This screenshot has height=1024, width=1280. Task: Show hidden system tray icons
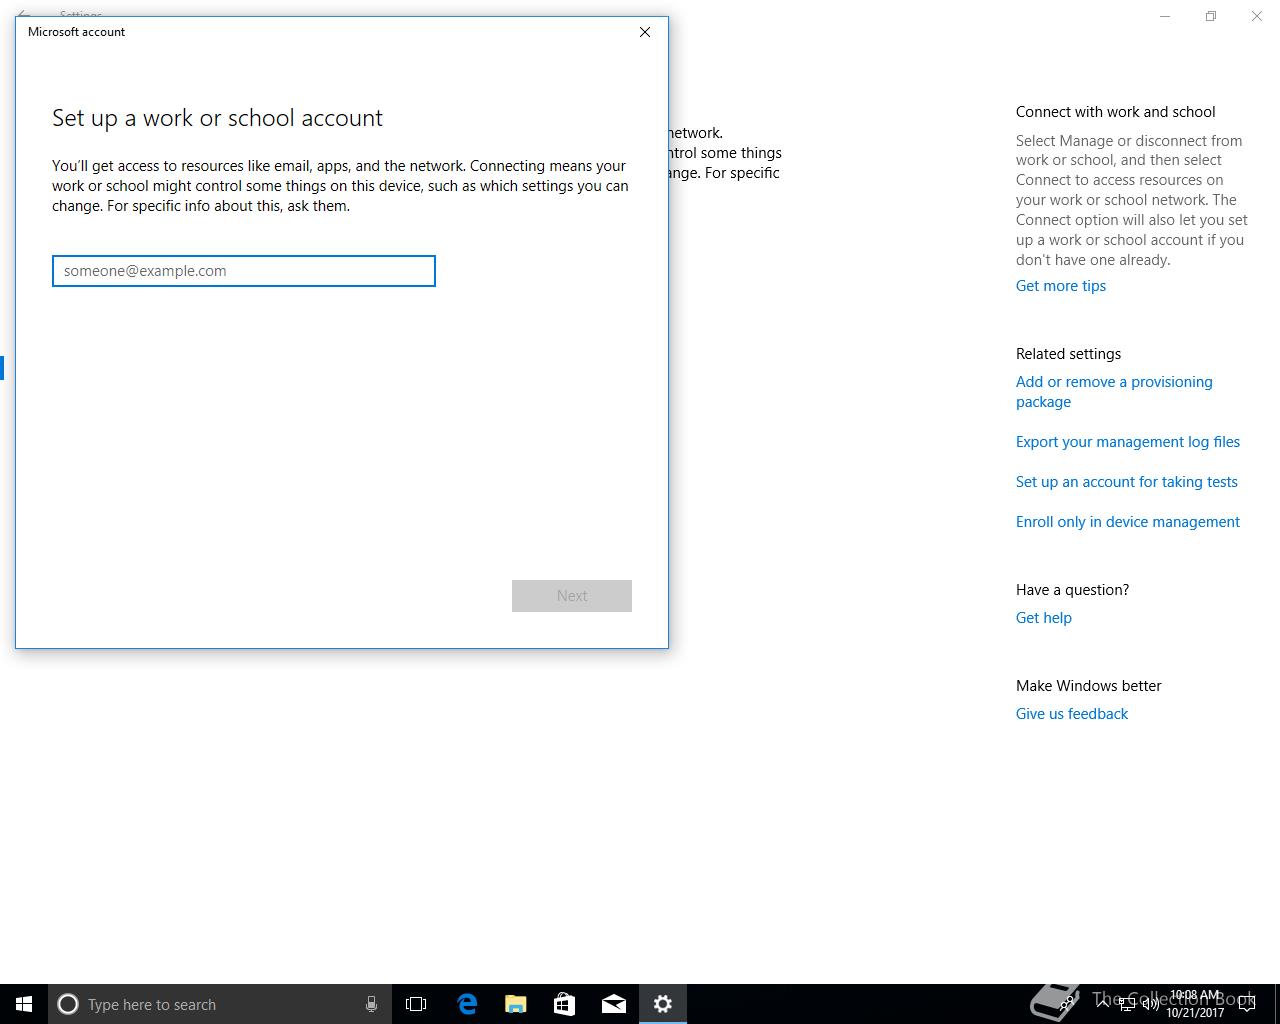(1103, 1004)
